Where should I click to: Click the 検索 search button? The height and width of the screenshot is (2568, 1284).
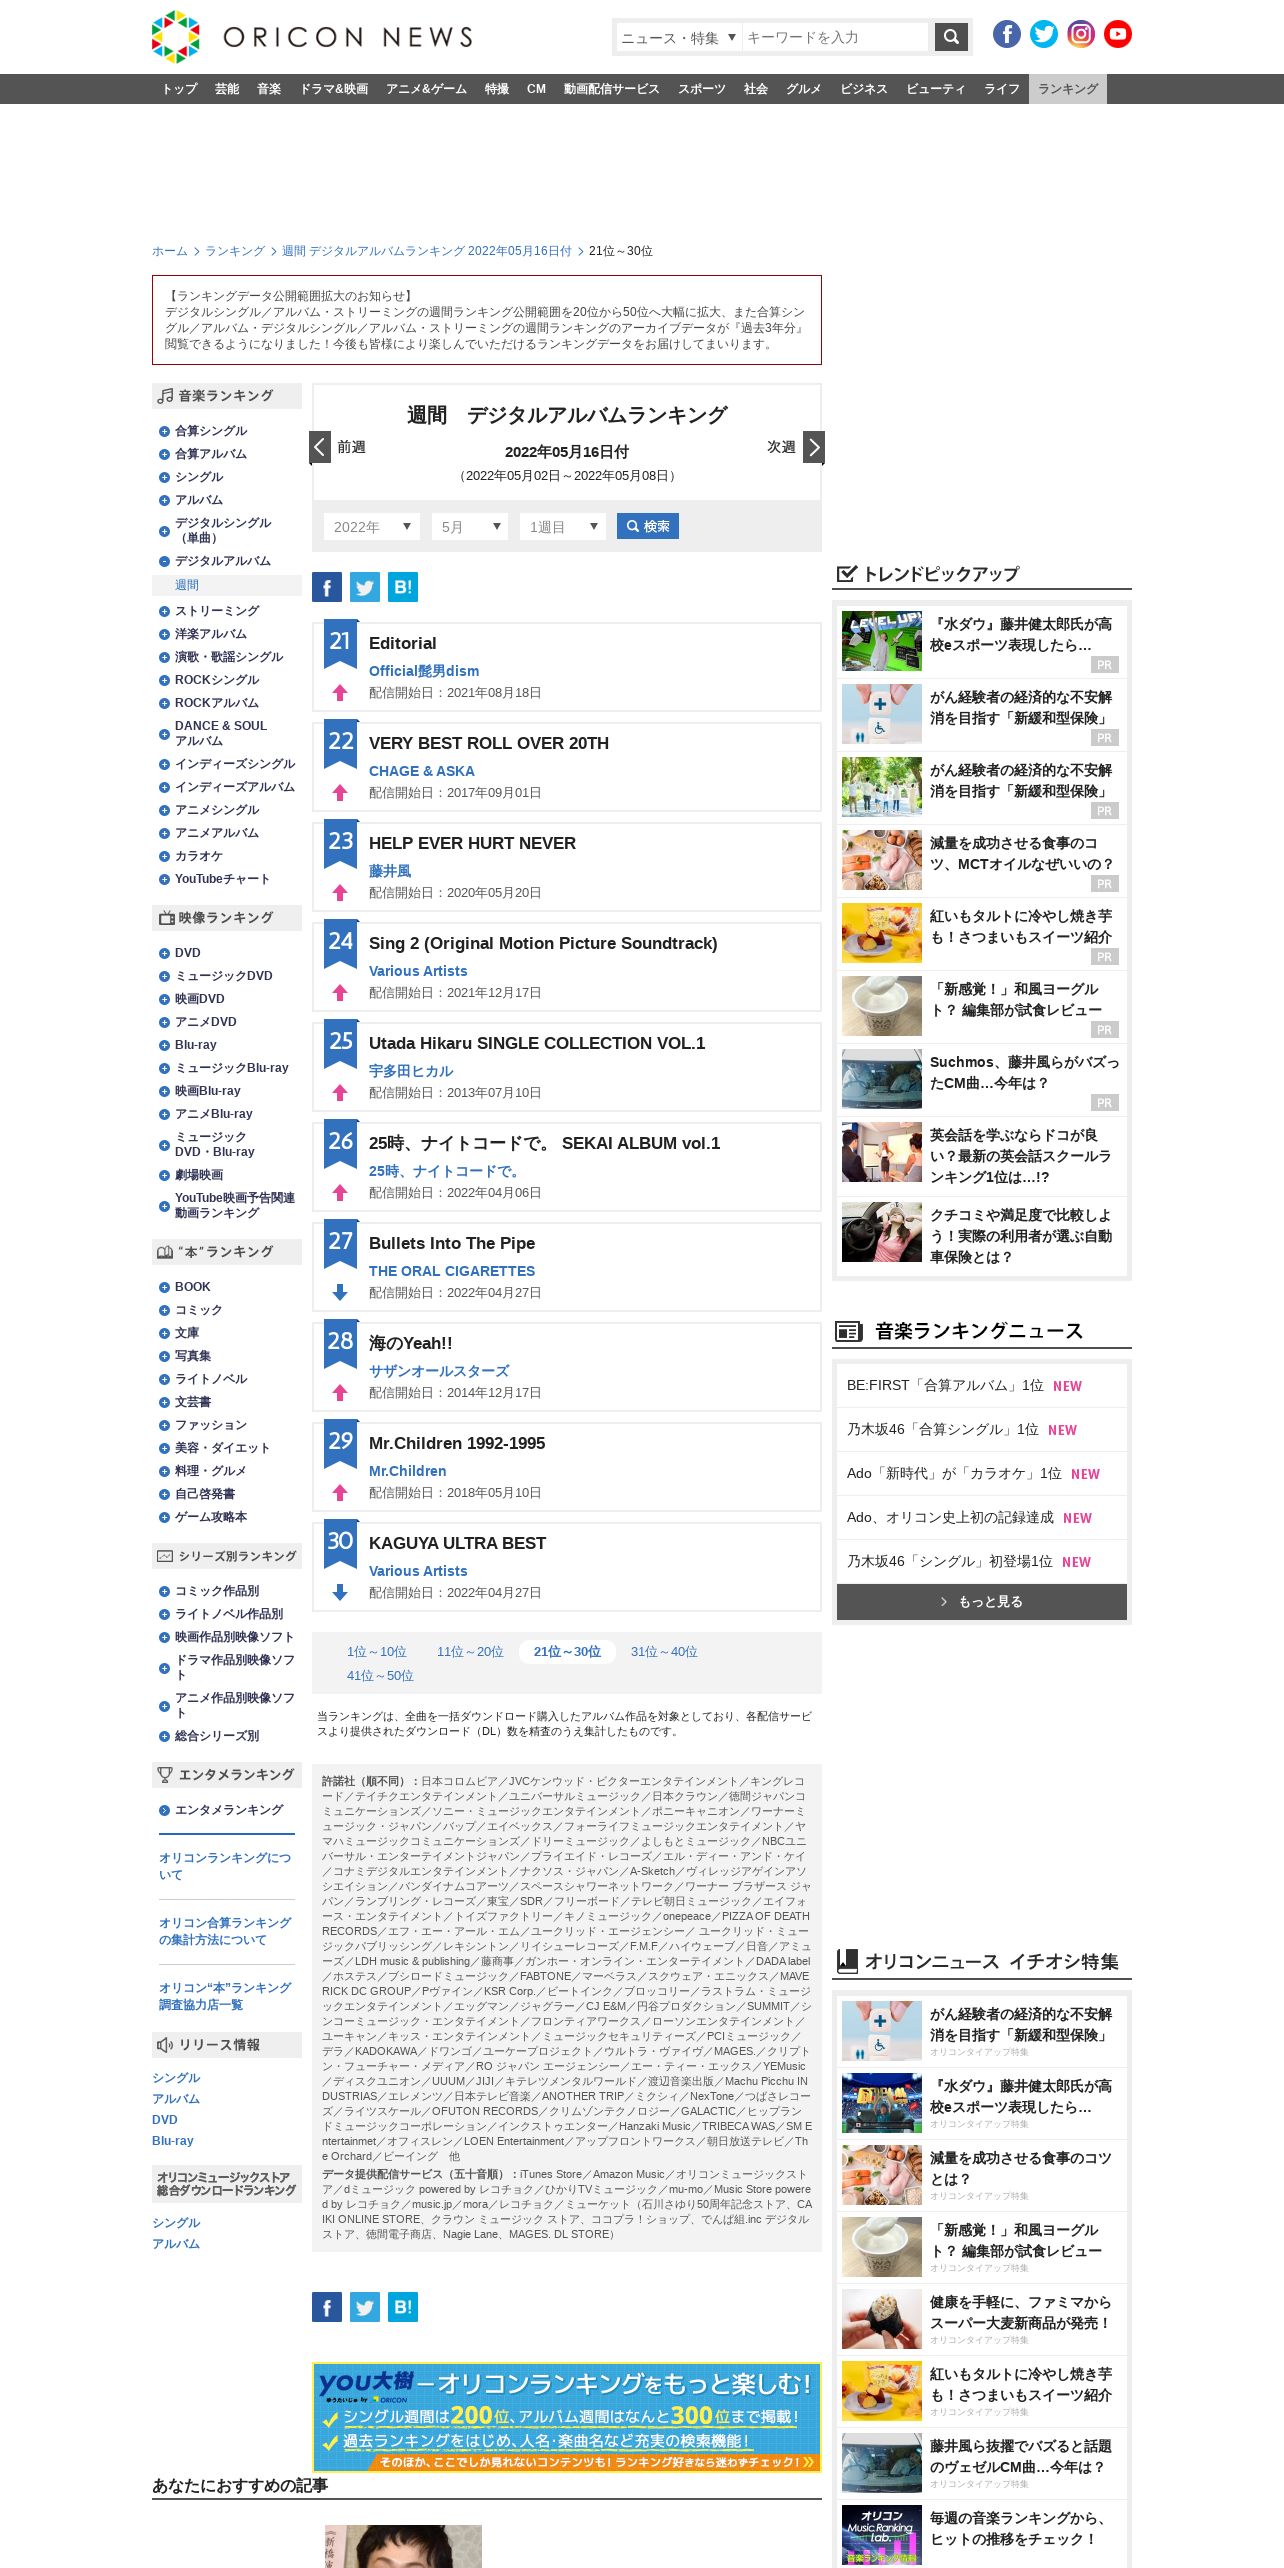pos(648,526)
